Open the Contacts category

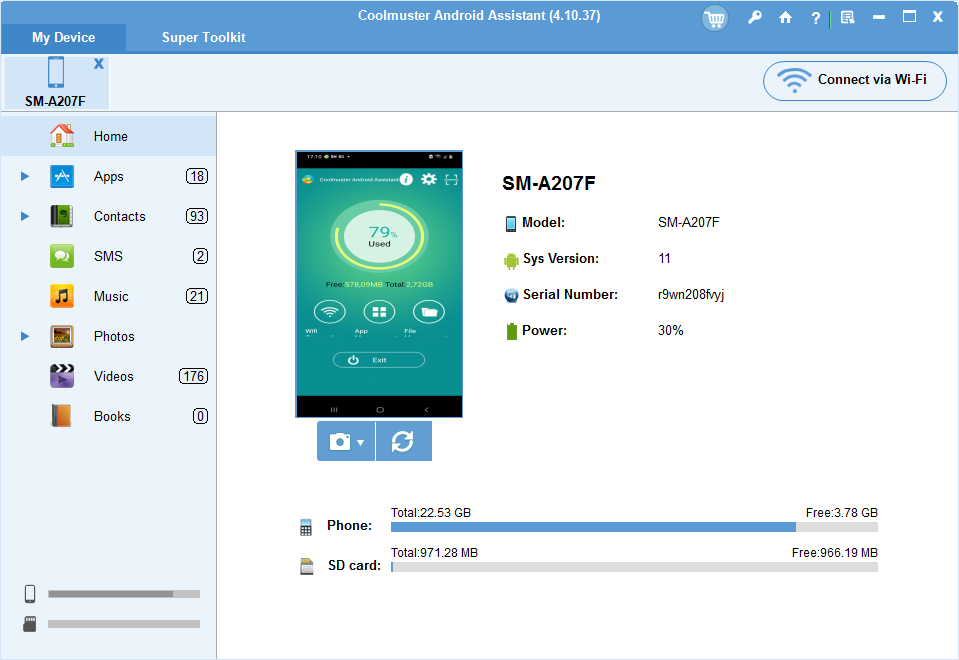click(x=108, y=217)
